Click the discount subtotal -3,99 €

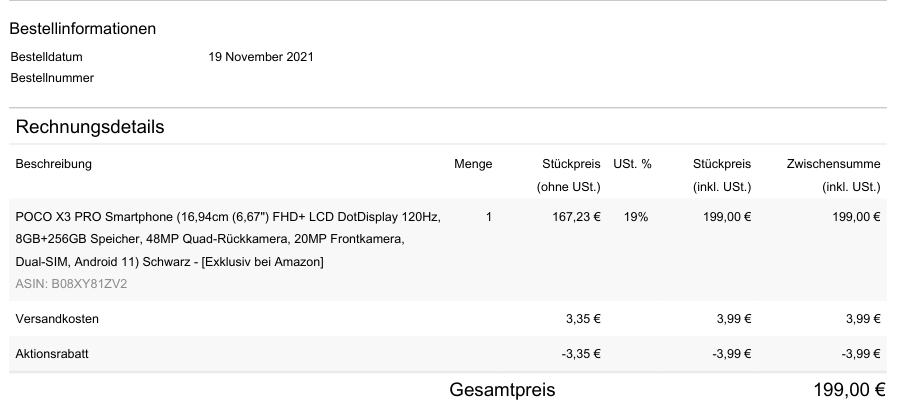click(860, 355)
